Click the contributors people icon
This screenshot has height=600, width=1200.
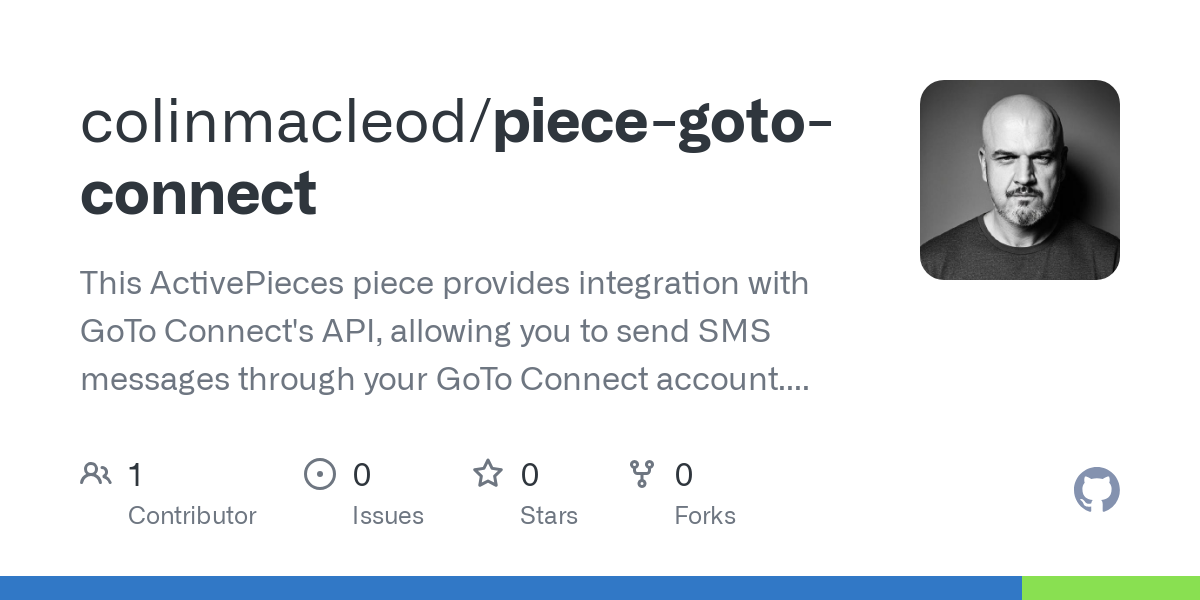[96, 474]
